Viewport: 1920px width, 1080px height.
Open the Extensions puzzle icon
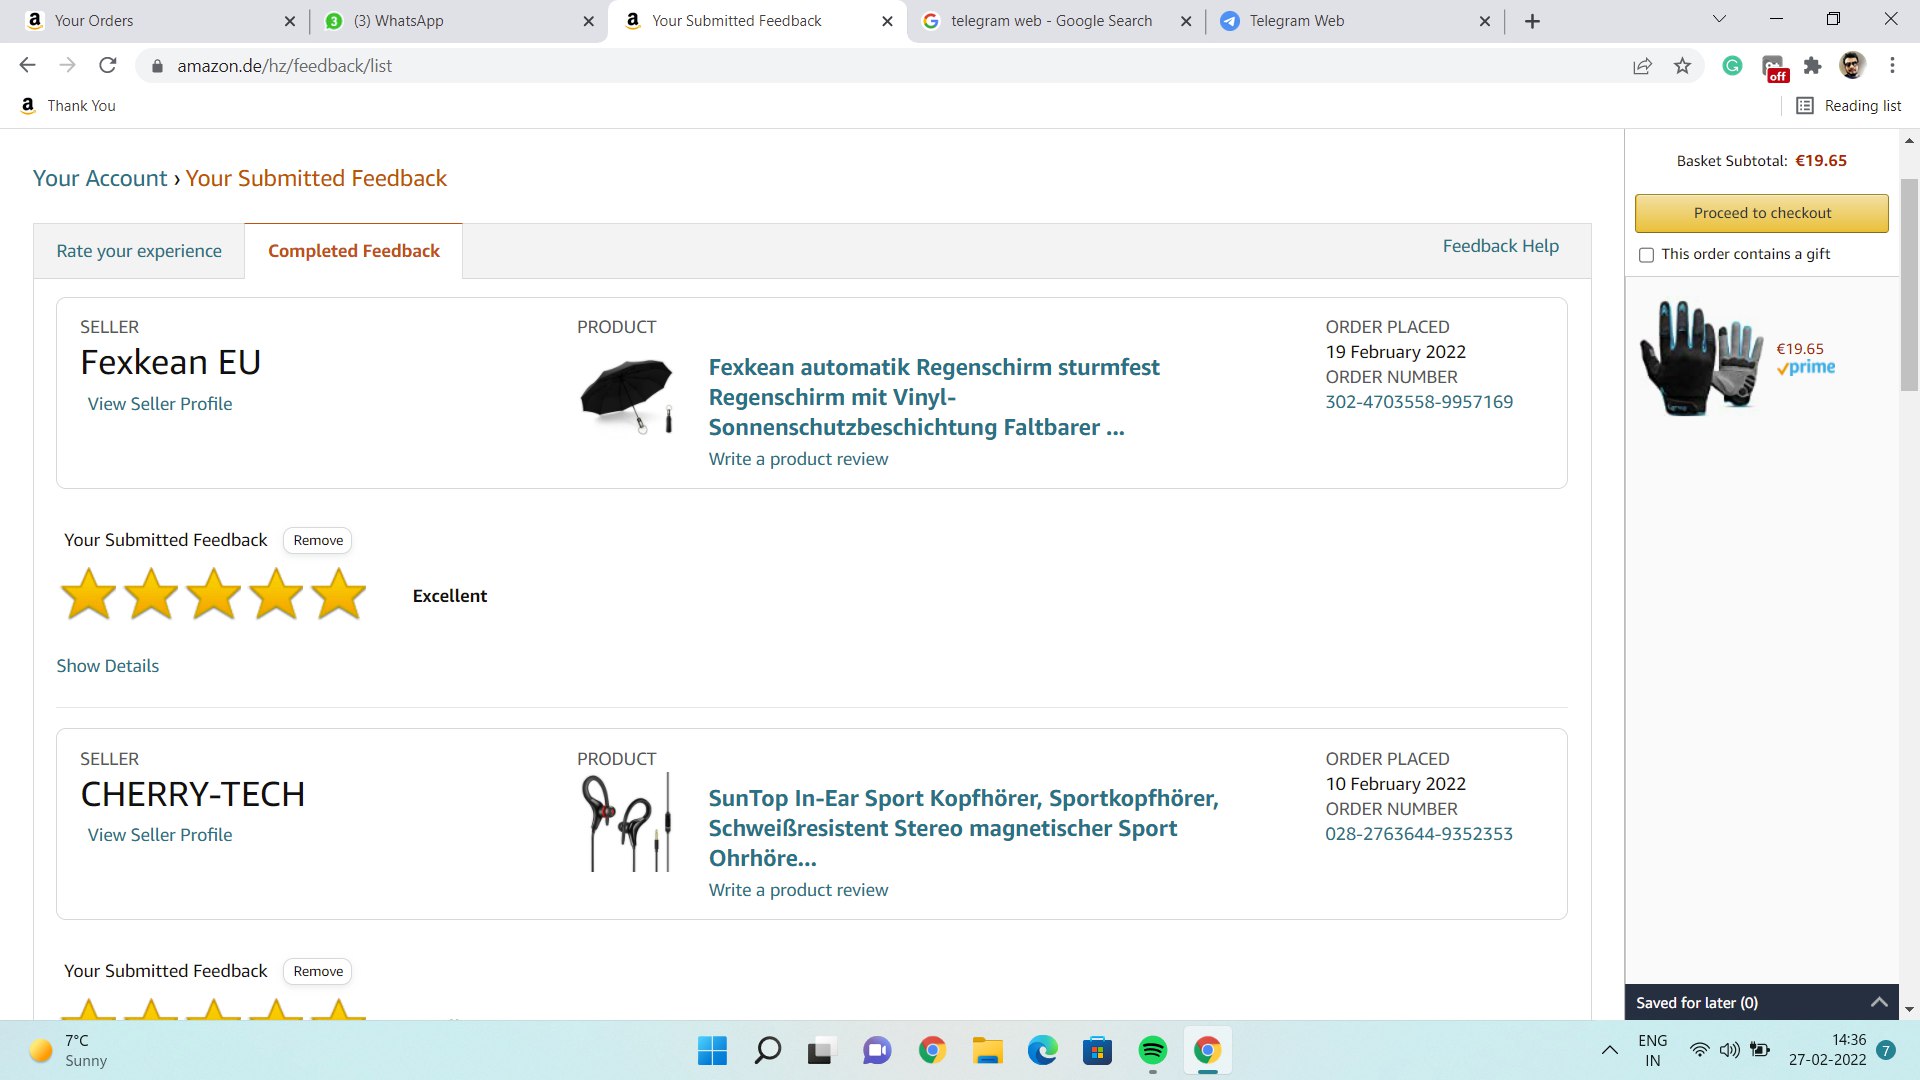1812,66
